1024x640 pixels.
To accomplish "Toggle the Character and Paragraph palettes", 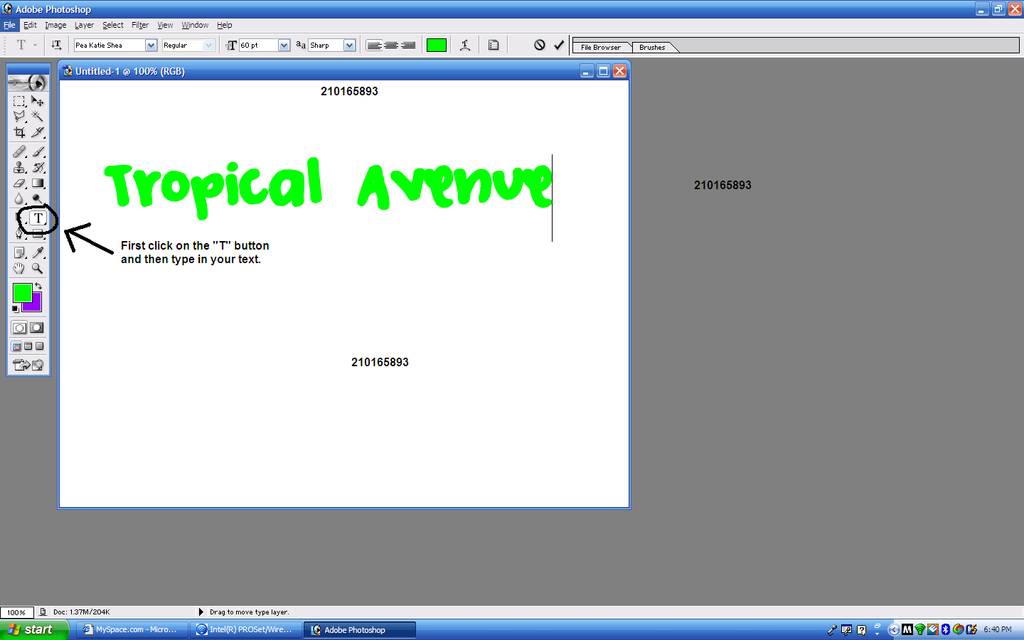I will 494,45.
